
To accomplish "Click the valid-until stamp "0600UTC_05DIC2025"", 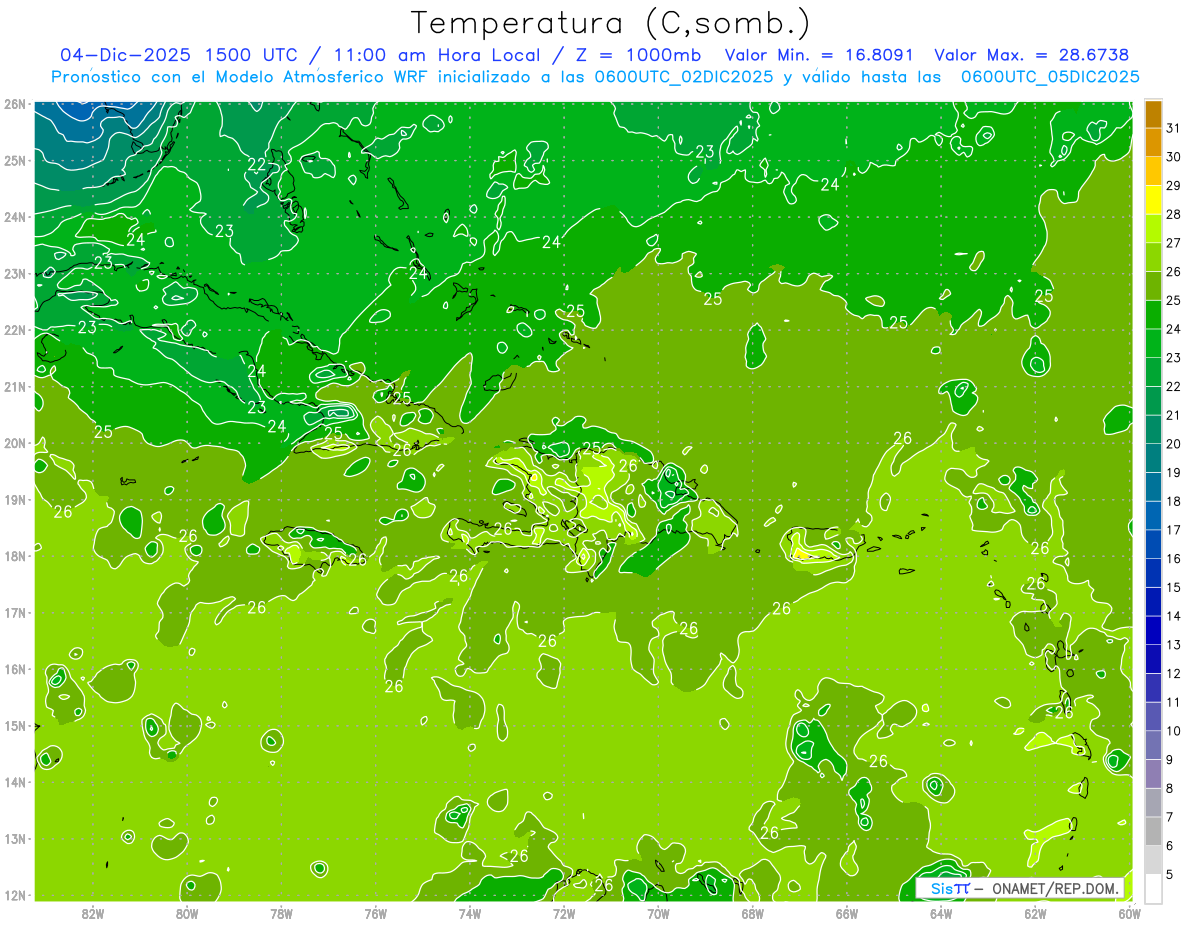I will (x=1050, y=77).
